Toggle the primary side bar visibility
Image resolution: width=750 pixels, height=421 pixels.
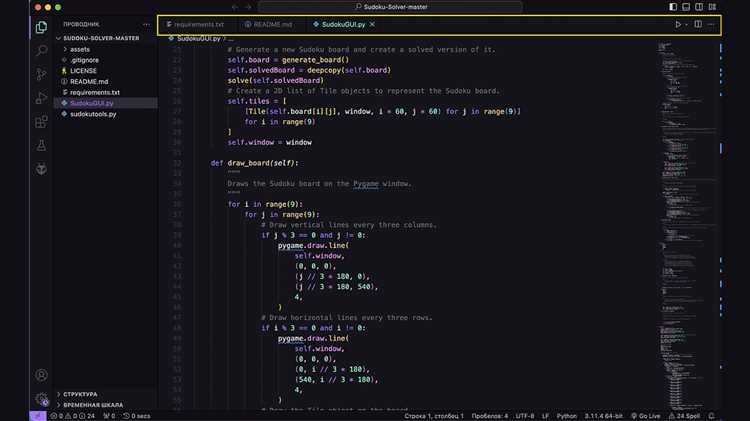(673, 7)
